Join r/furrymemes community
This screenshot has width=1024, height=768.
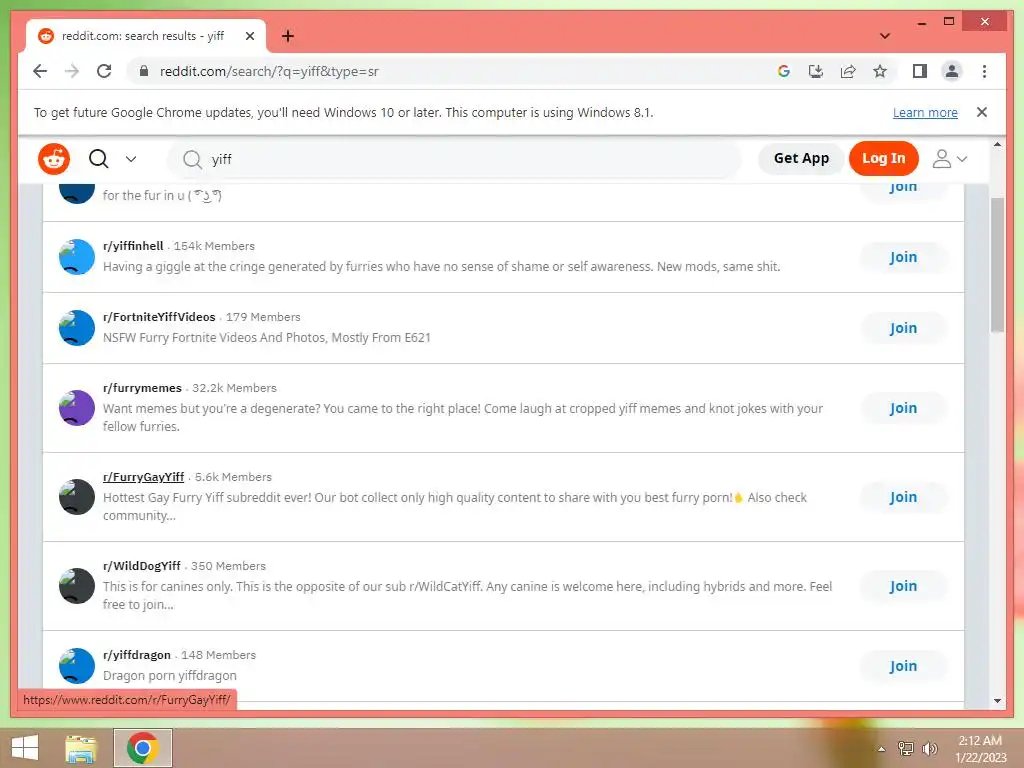point(903,408)
